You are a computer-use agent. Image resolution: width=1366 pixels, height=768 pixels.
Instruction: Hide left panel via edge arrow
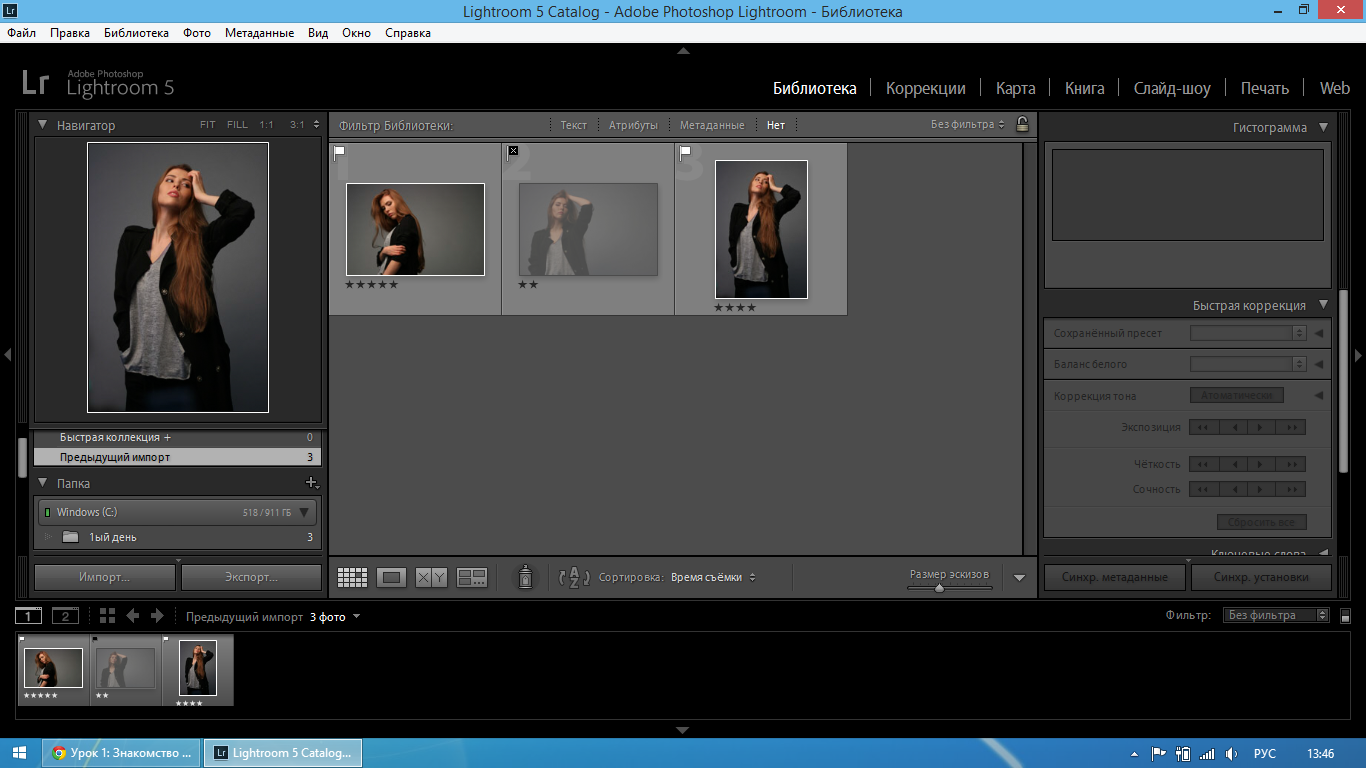tap(7, 355)
